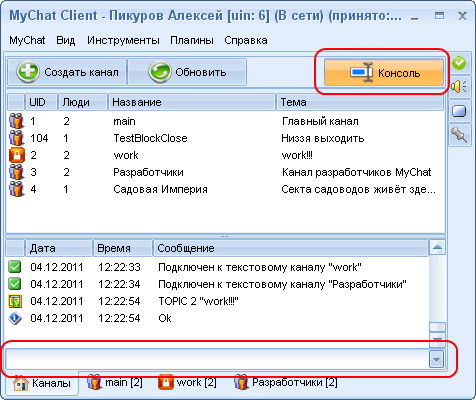Click the blue info icon beside Ok
The width and height of the screenshot is (476, 400).
pos(15,318)
